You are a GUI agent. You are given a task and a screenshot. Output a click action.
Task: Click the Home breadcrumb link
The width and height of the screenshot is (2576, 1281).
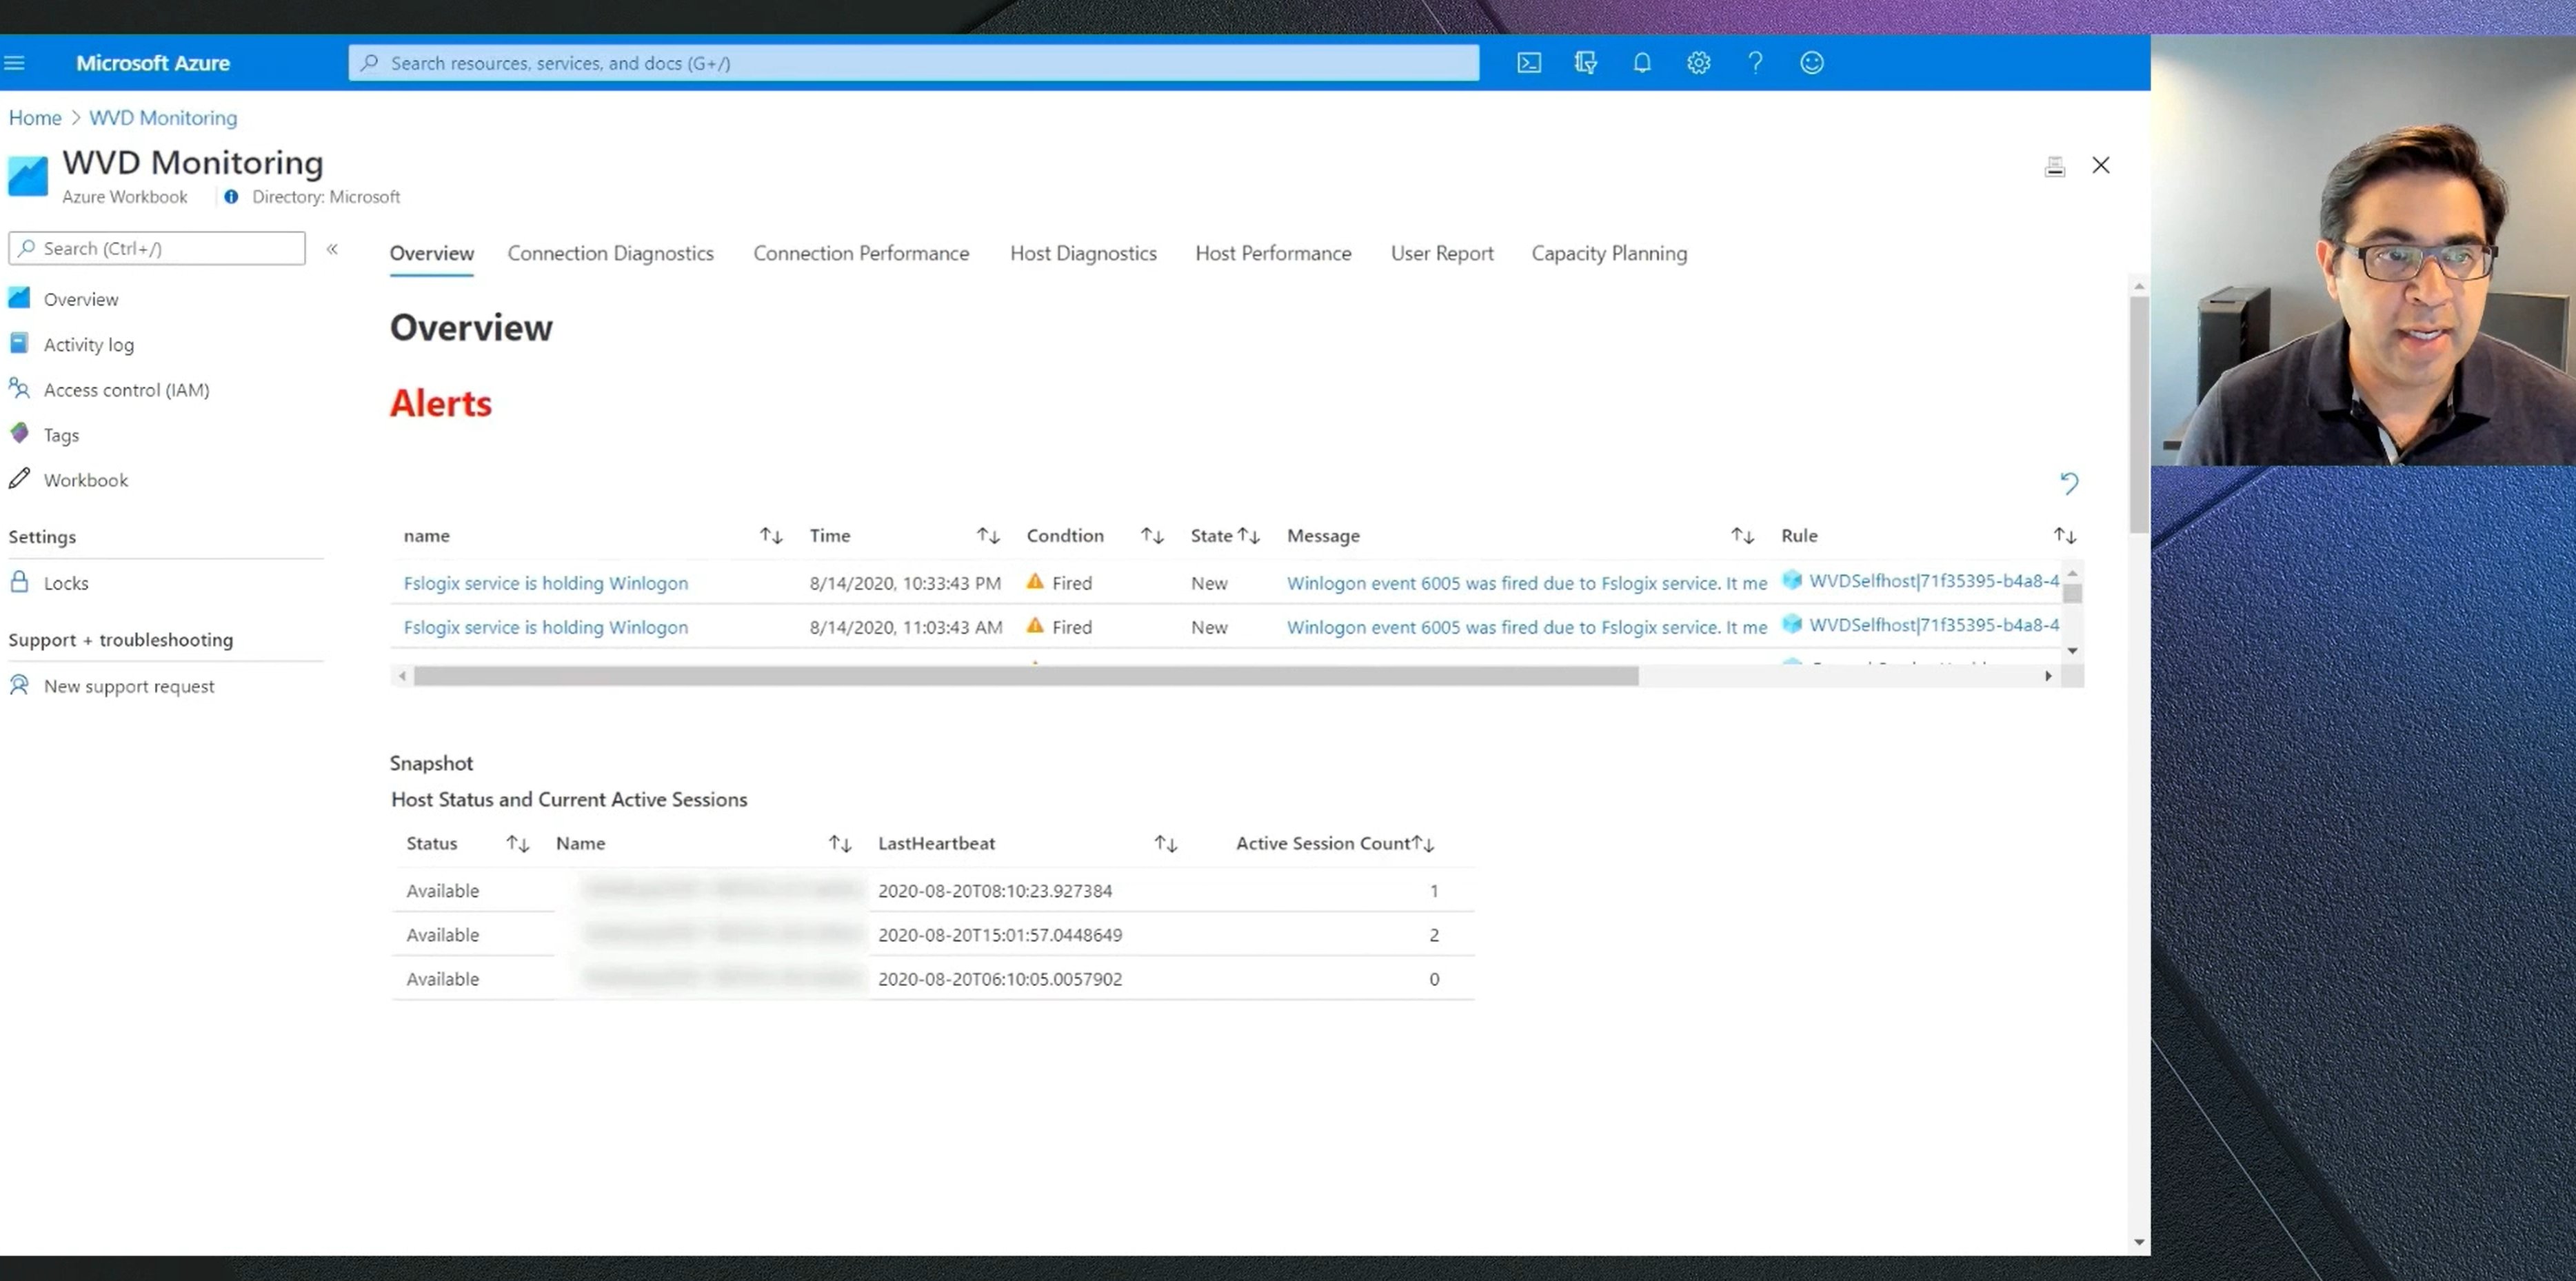(x=35, y=118)
